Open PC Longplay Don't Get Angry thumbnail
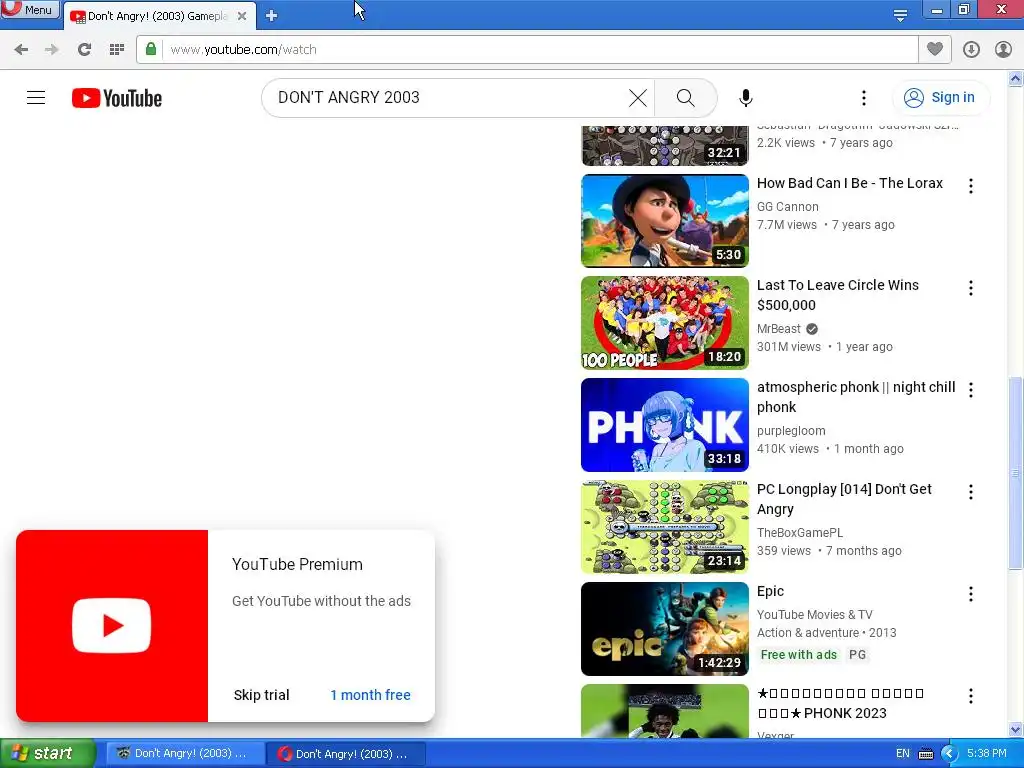The width and height of the screenshot is (1024, 768). coord(665,526)
